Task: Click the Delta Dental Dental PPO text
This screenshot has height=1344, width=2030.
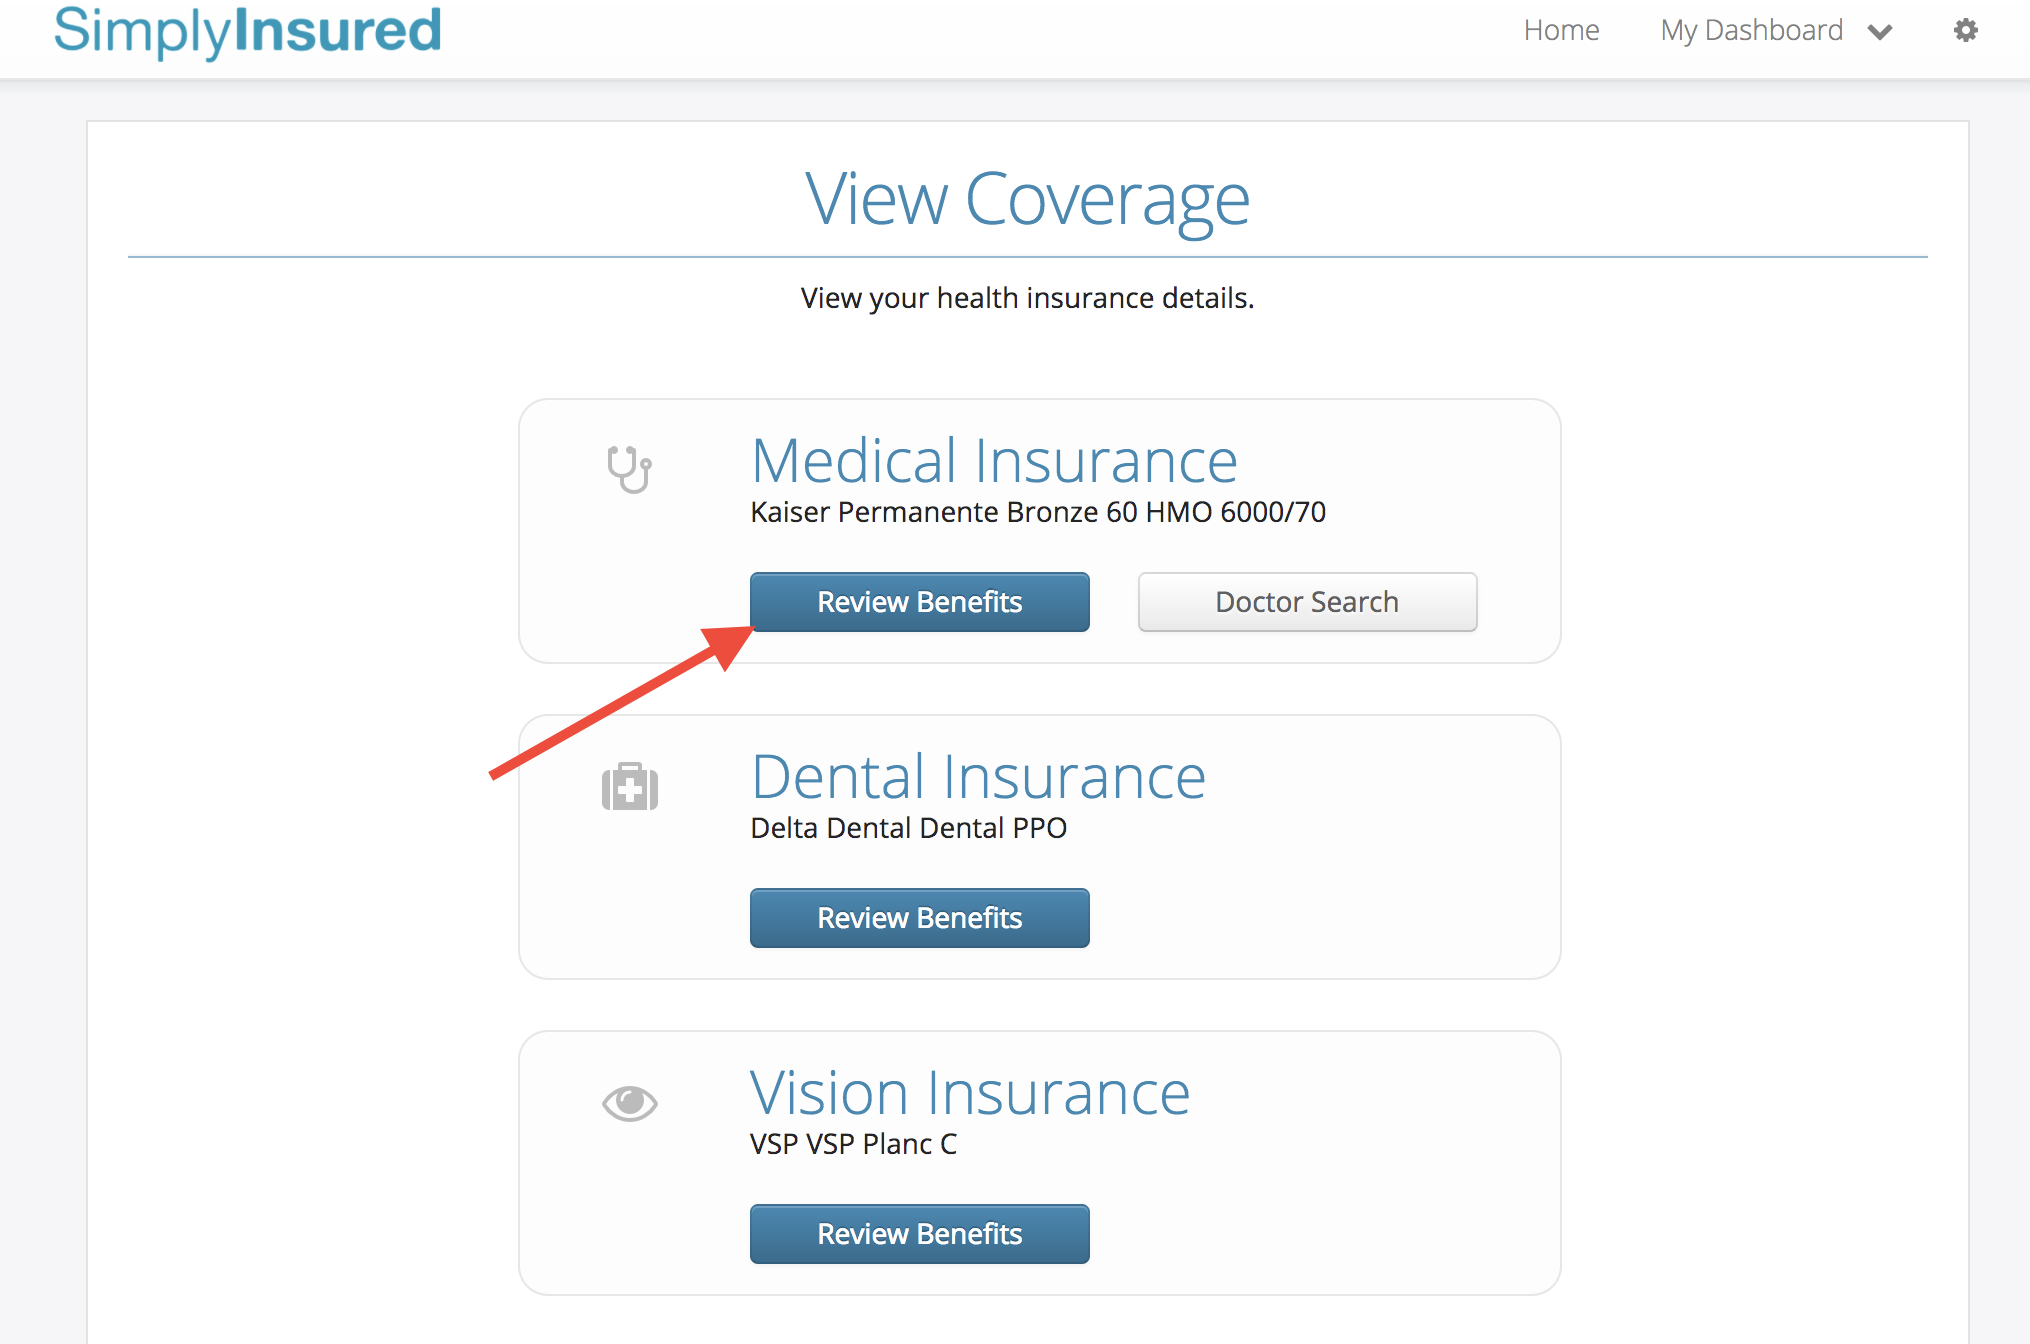Action: click(908, 827)
